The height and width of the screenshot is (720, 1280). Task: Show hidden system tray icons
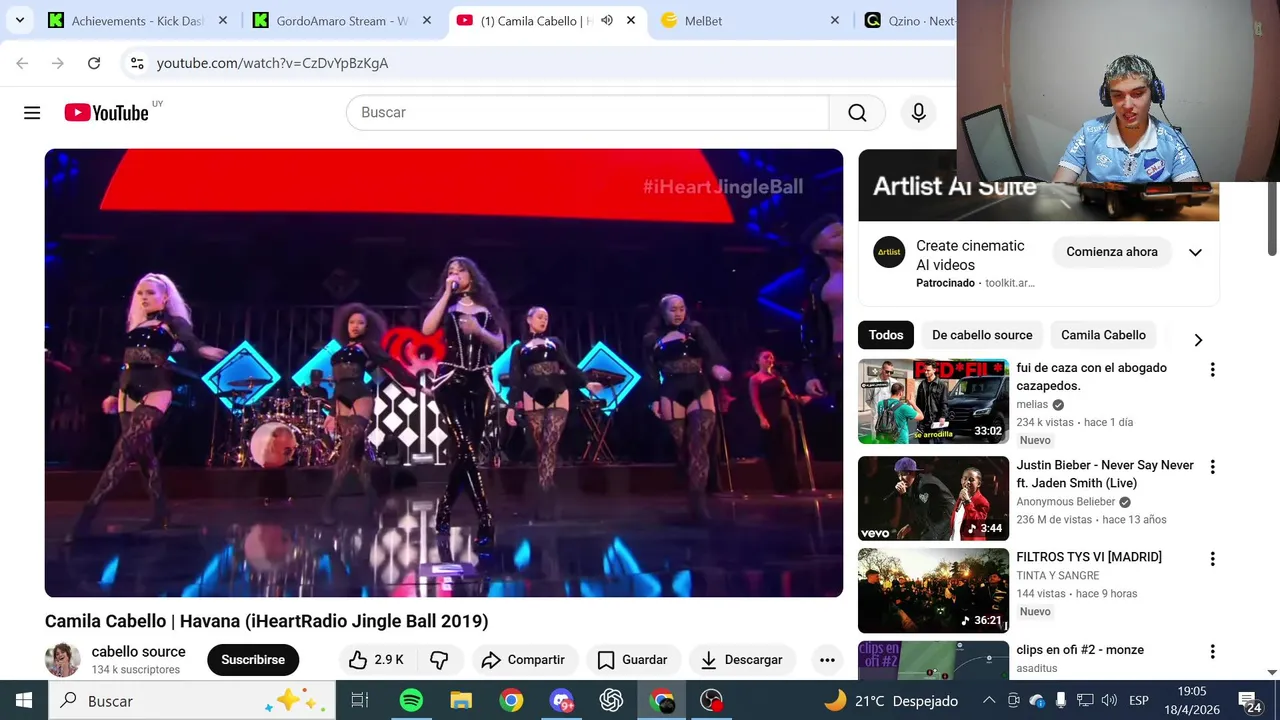click(x=989, y=700)
